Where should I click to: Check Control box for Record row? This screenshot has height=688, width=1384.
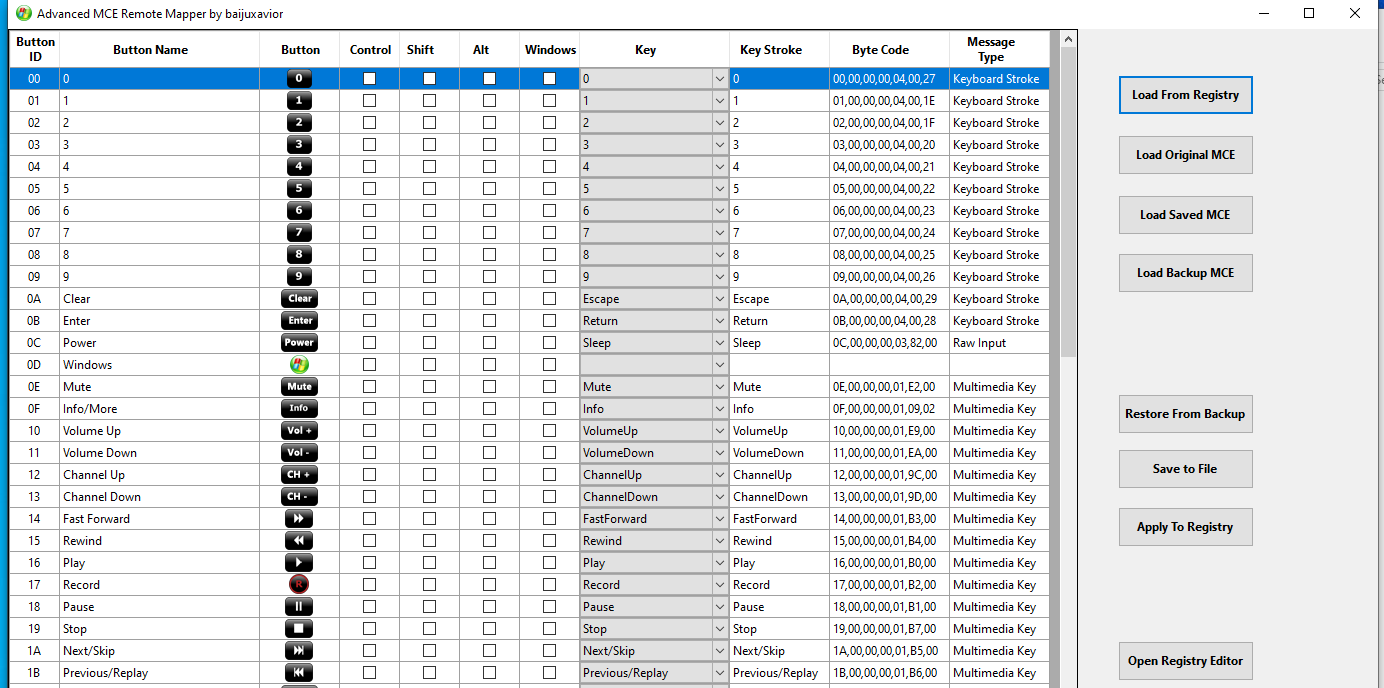369,584
